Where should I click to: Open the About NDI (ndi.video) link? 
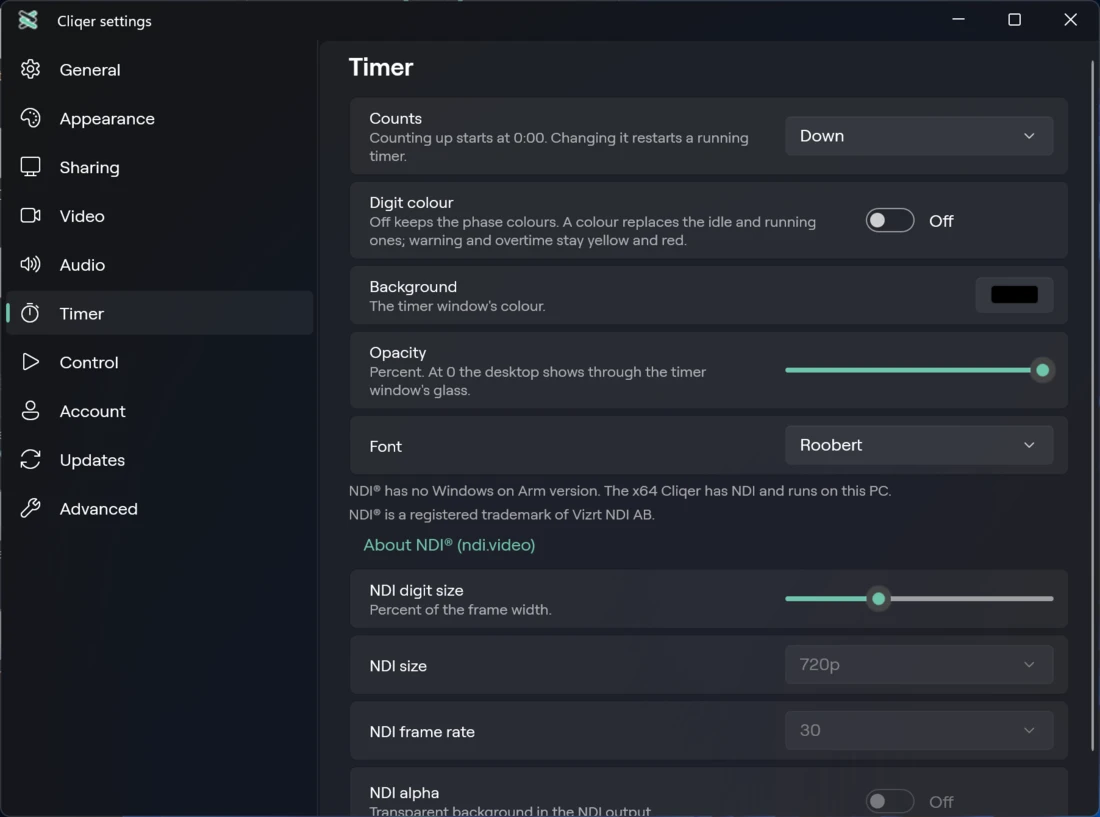pyautogui.click(x=449, y=545)
